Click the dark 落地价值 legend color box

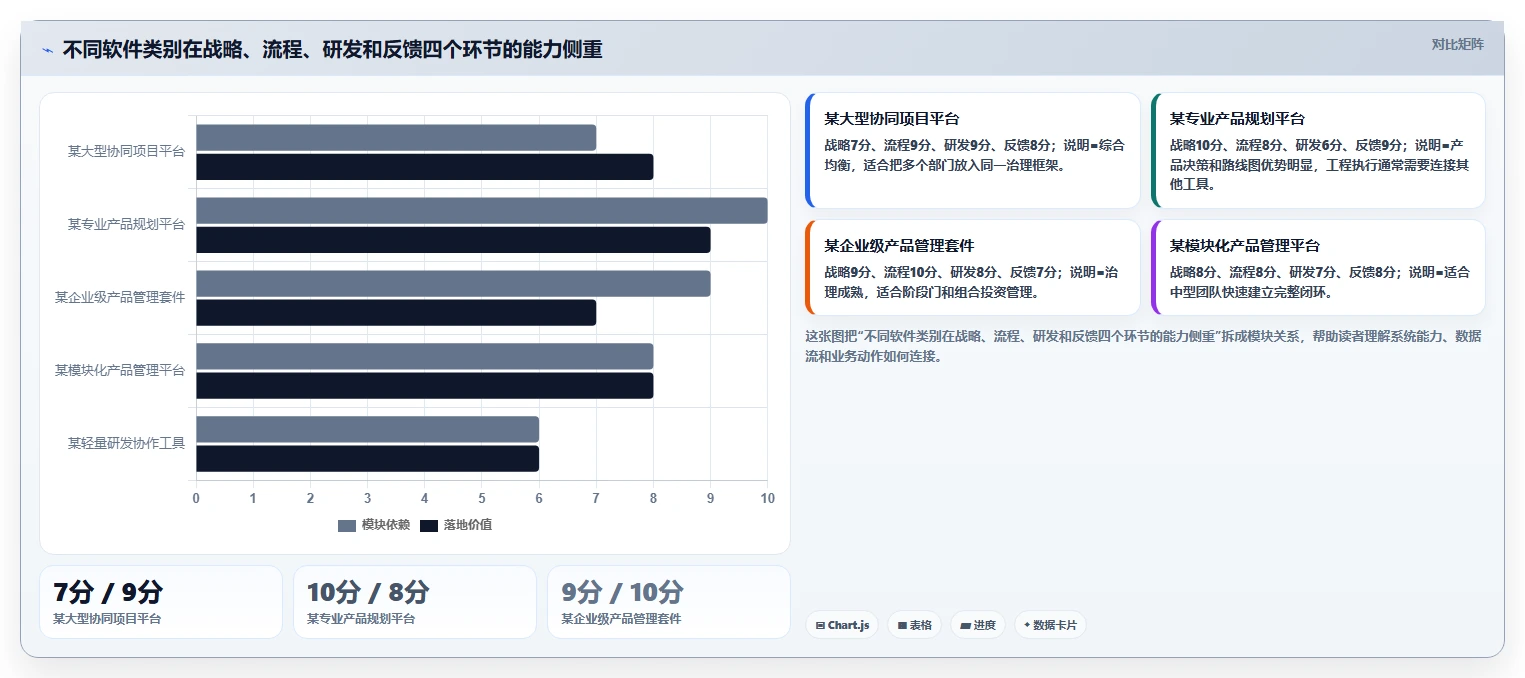tap(429, 525)
